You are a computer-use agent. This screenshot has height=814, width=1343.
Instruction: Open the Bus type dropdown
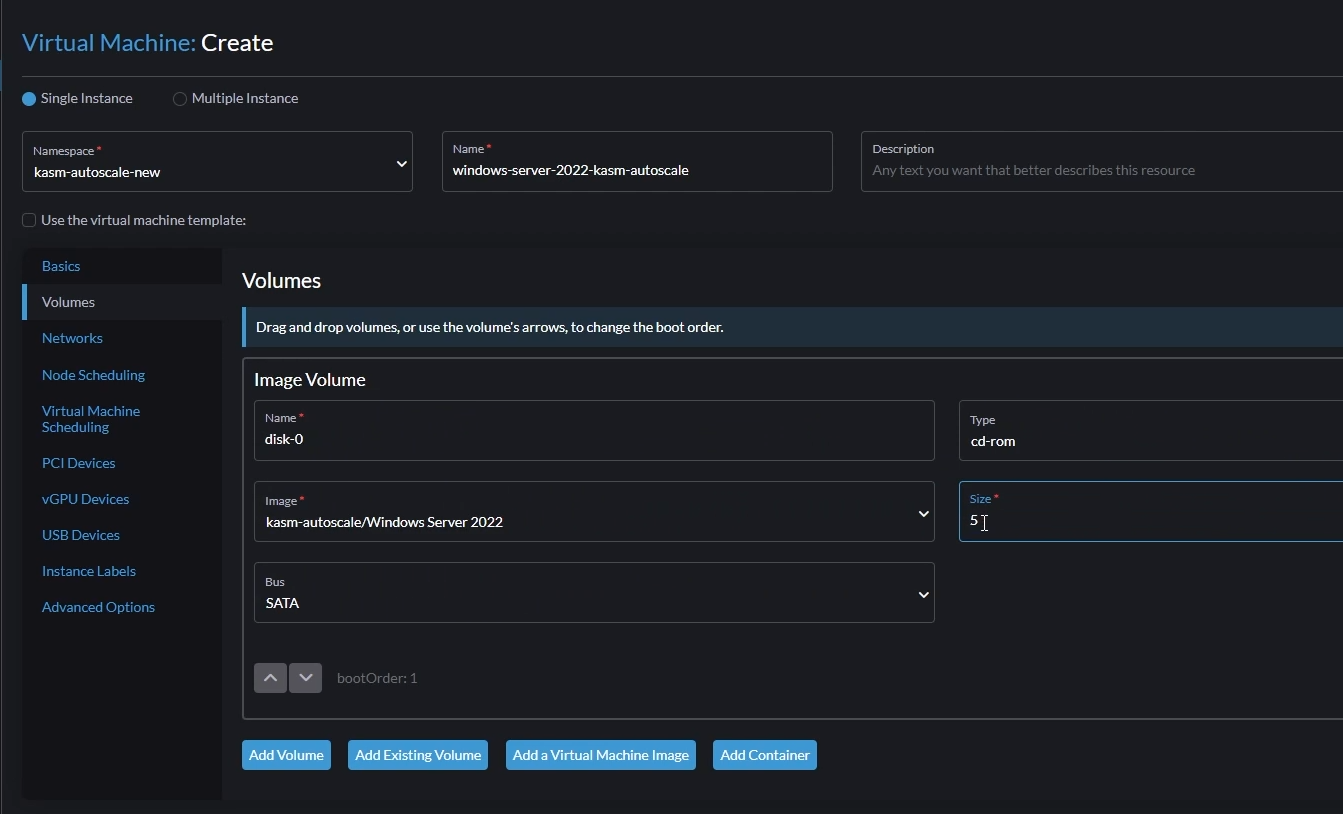point(594,593)
